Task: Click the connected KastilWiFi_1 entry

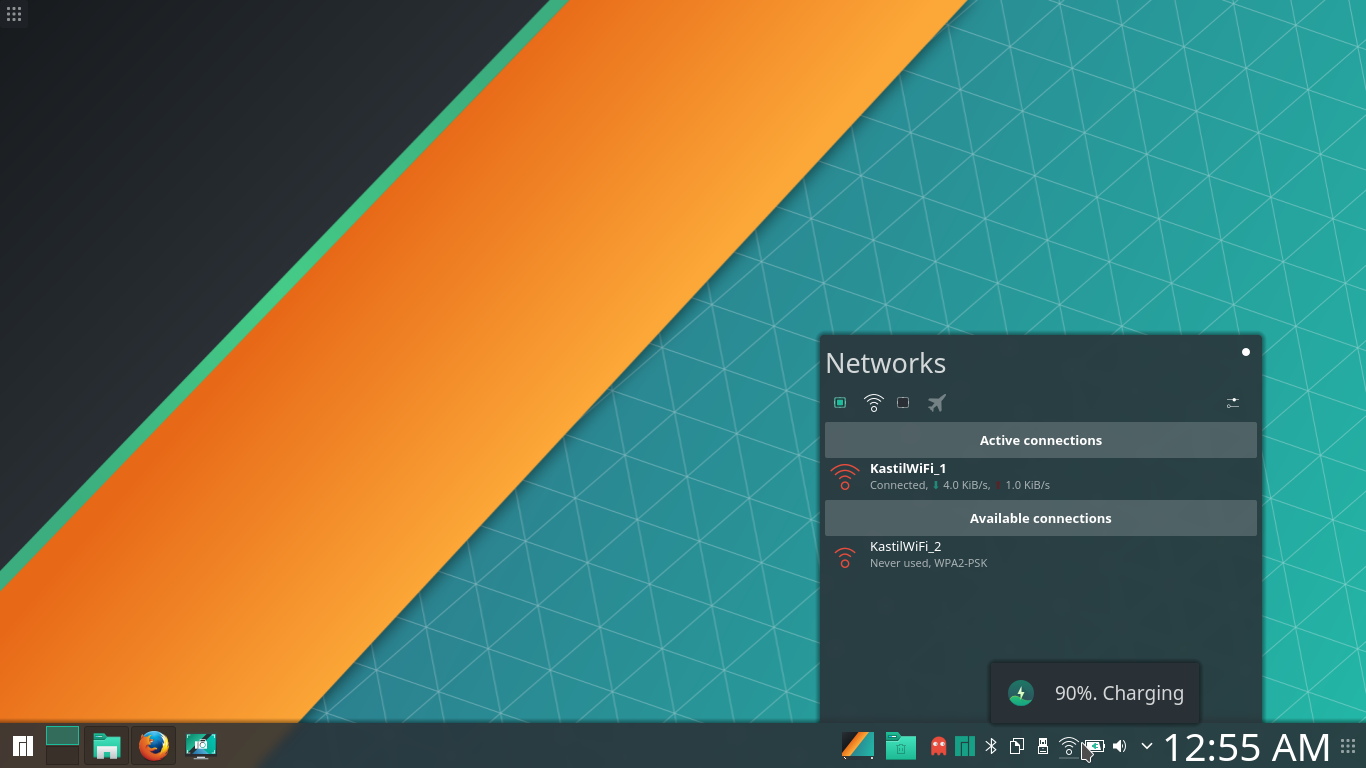Action: pos(940,476)
